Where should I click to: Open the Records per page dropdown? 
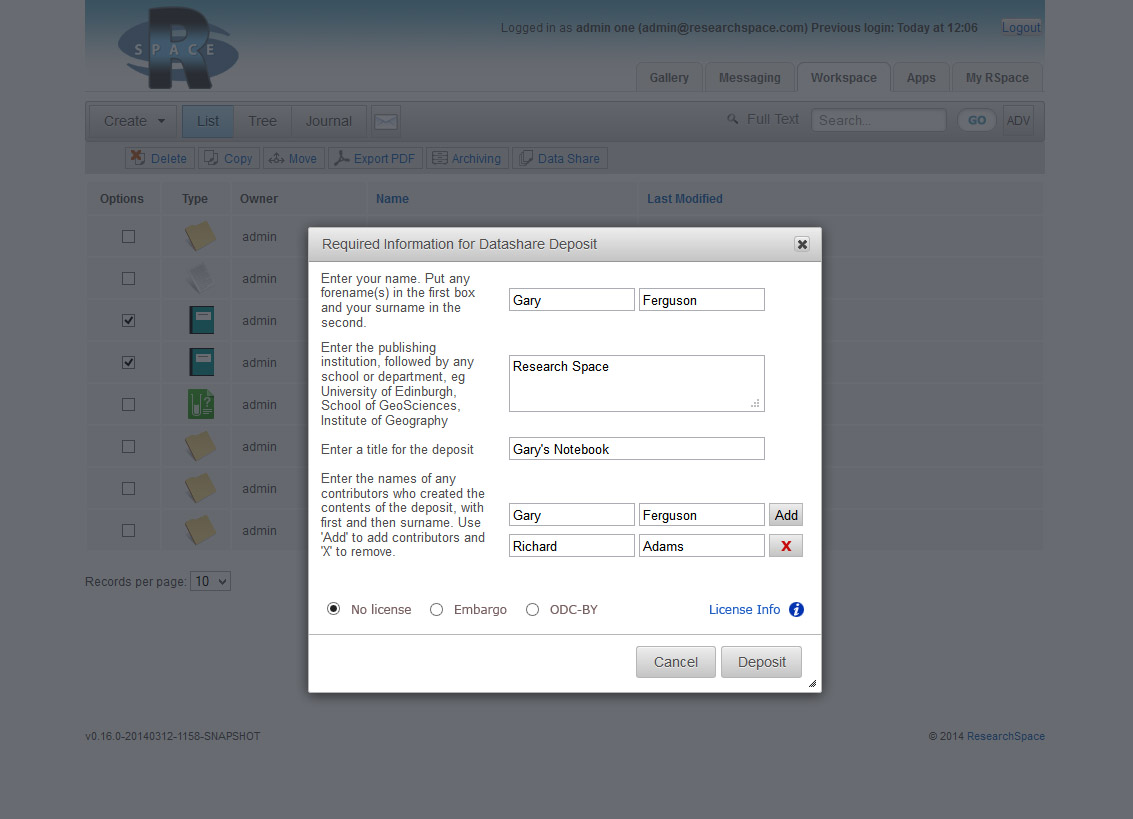click(x=210, y=581)
